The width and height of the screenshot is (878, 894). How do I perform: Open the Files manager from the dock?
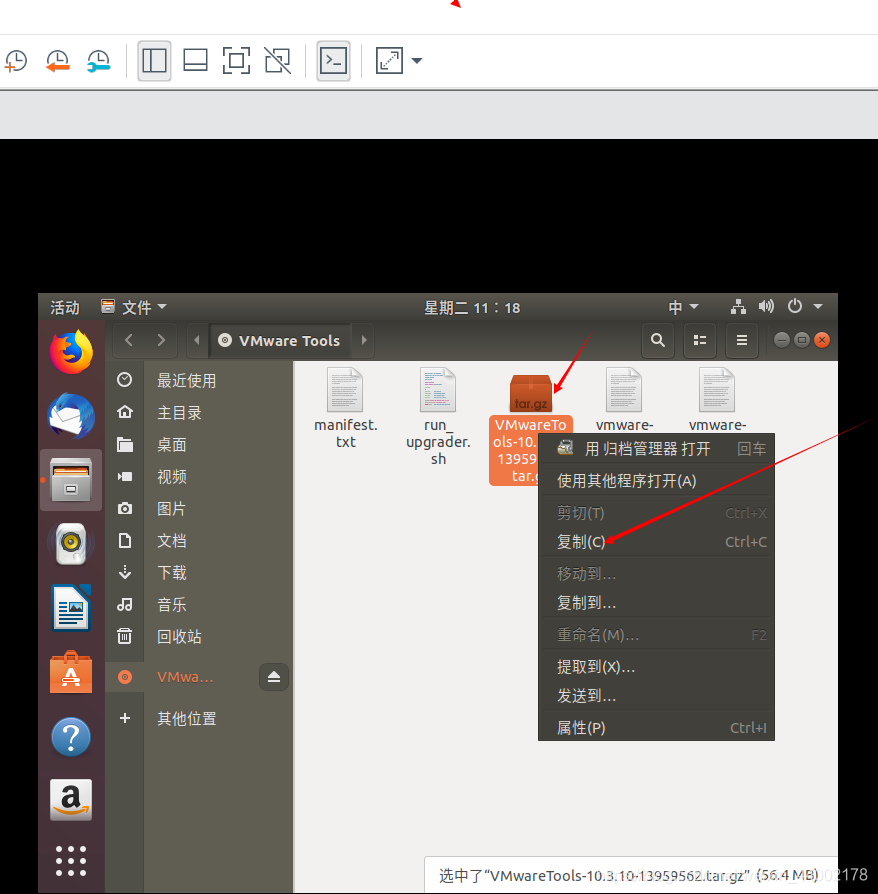click(x=71, y=480)
